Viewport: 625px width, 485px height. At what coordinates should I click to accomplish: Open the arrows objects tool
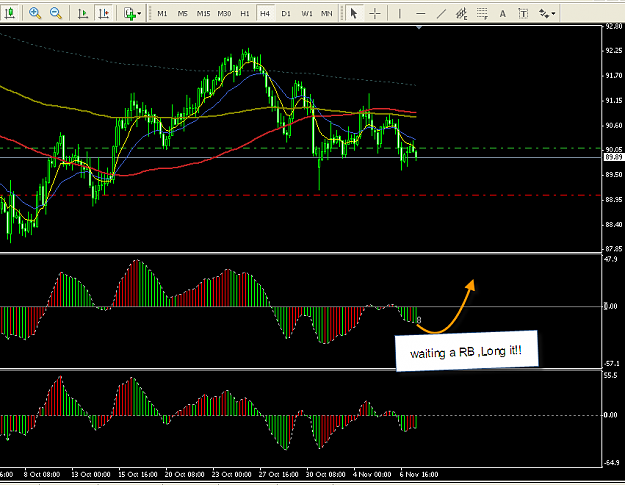(544, 14)
